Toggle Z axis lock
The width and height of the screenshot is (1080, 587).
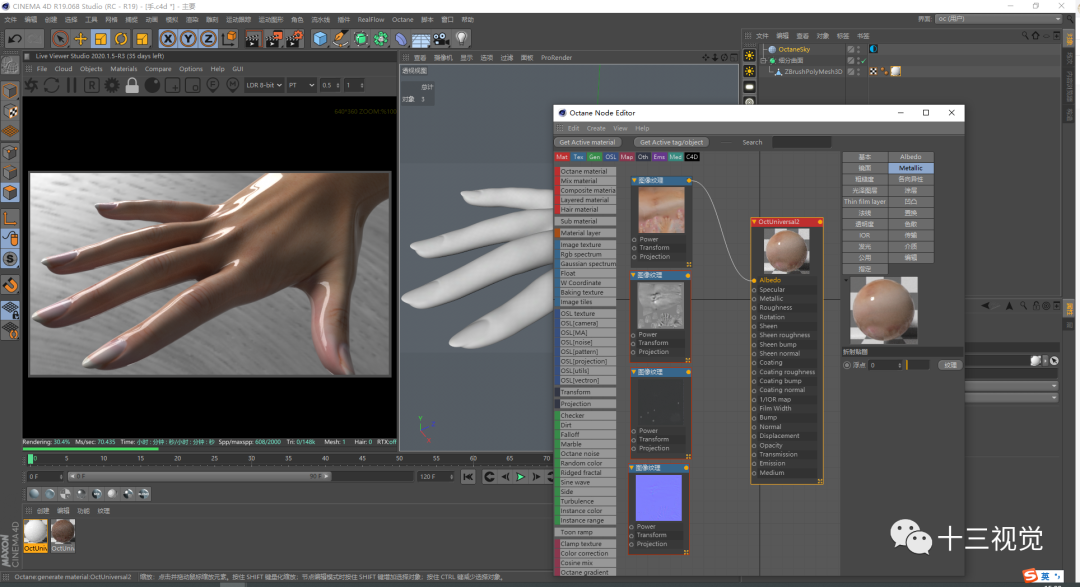click(208, 39)
